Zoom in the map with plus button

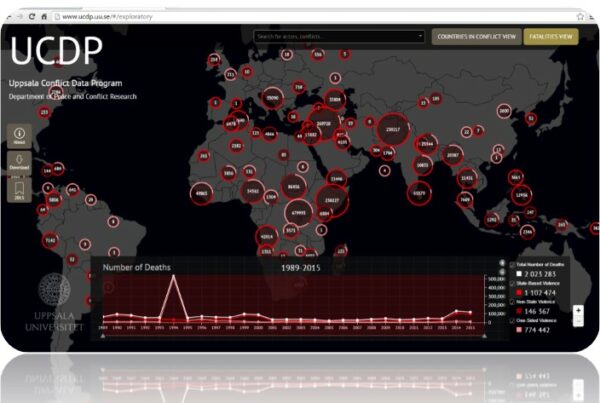pos(578,310)
